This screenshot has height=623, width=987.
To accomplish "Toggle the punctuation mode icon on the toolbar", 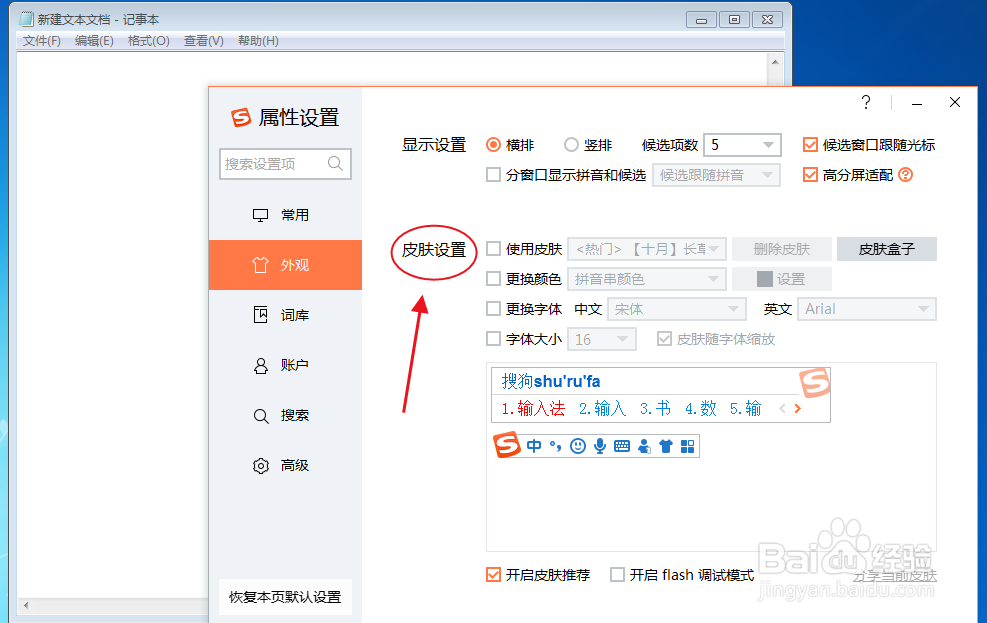I will click(x=555, y=446).
